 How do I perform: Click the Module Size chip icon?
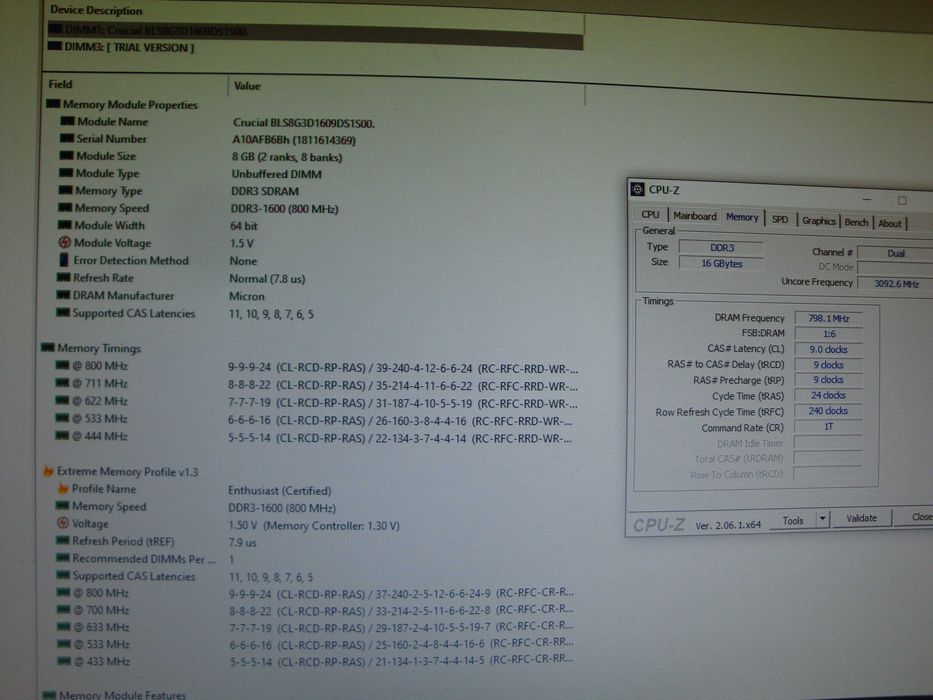click(66, 155)
